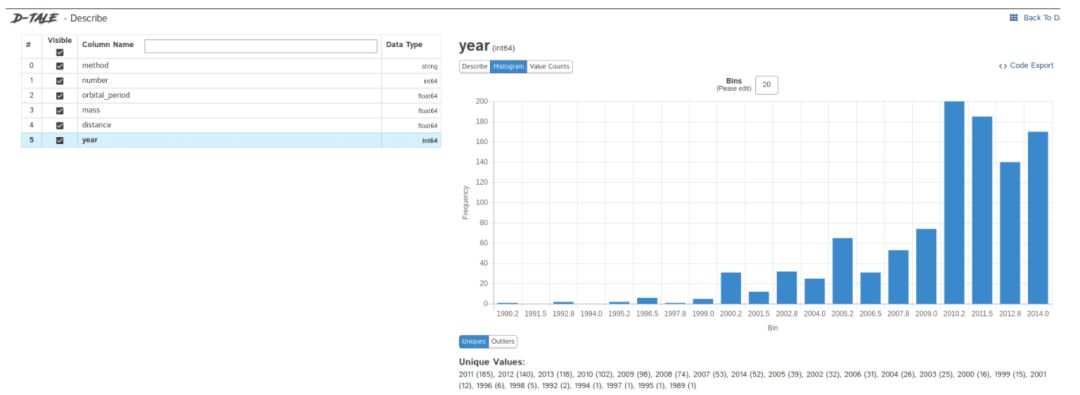Uncheck visibility for the mass column
Screen dimensions: 1080x395
tap(60, 110)
